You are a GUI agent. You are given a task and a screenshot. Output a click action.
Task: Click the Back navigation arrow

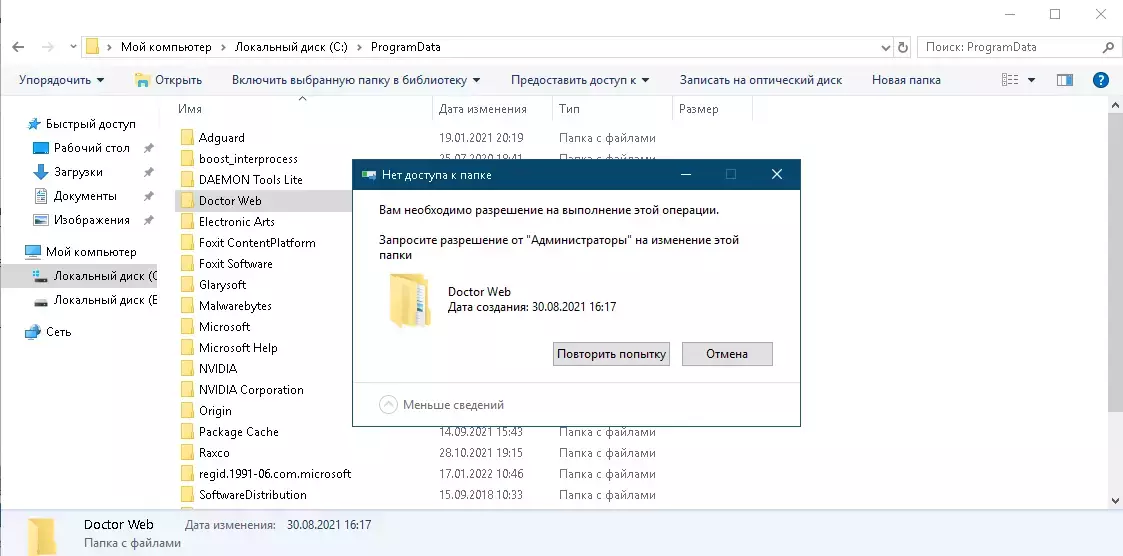[18, 47]
